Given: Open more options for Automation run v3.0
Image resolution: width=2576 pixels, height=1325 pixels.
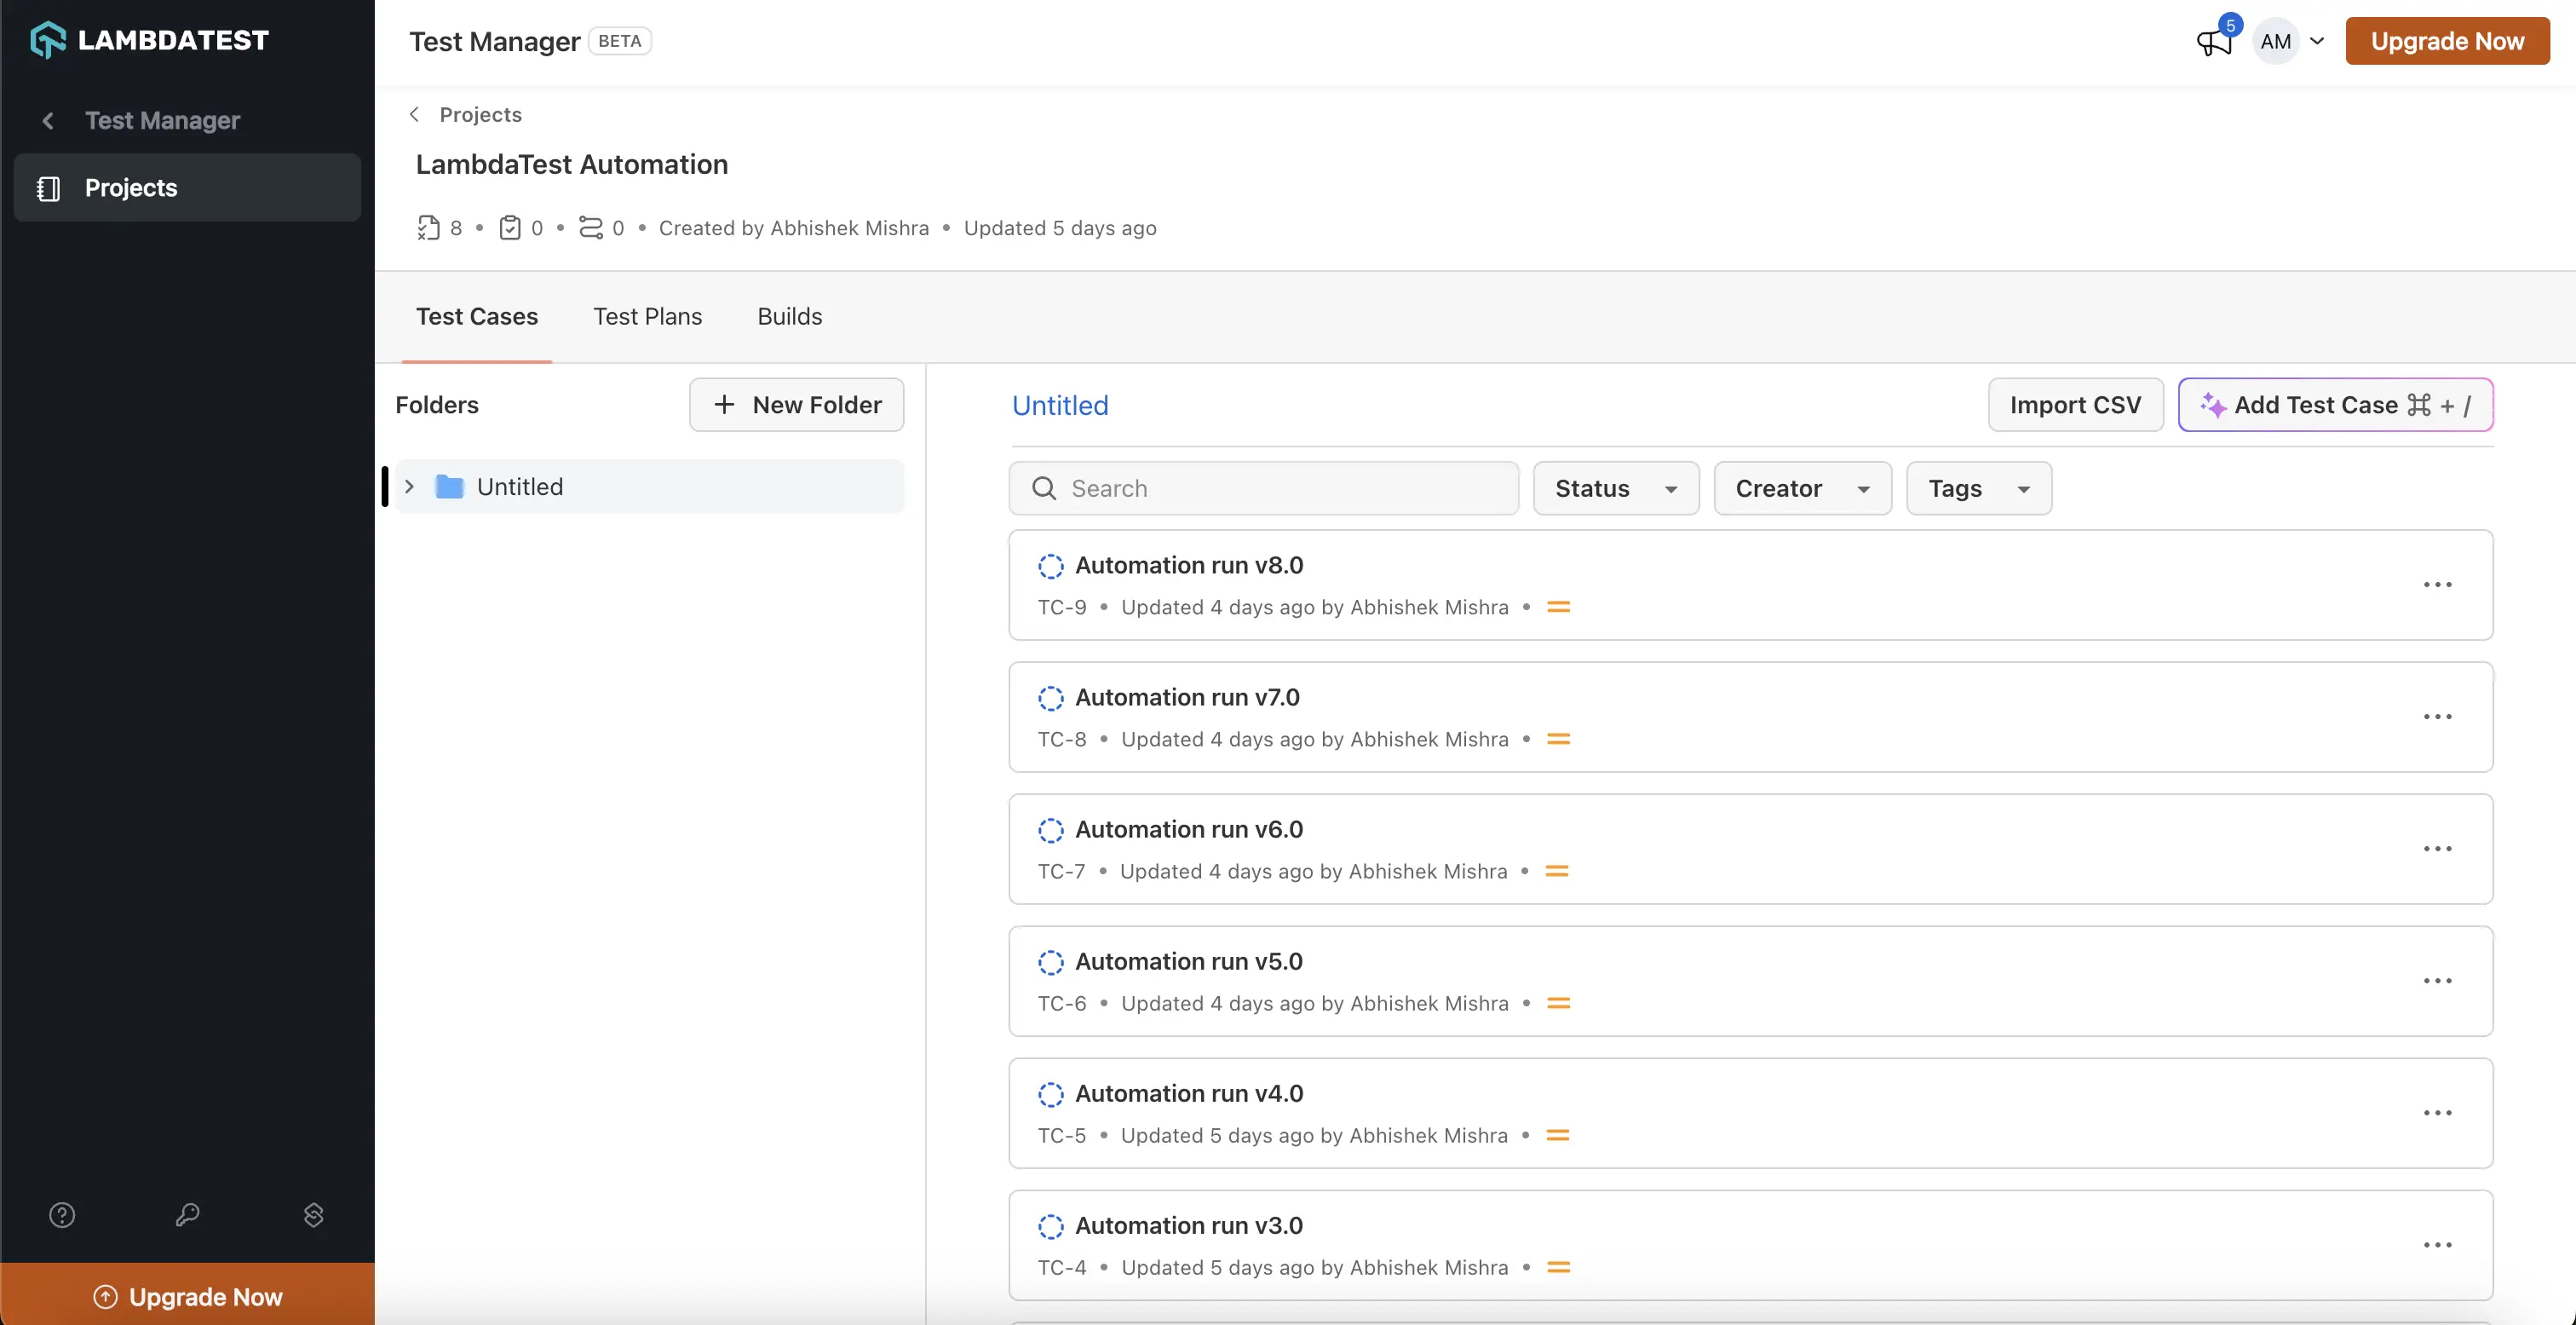Looking at the screenshot, I should [x=2437, y=1245].
